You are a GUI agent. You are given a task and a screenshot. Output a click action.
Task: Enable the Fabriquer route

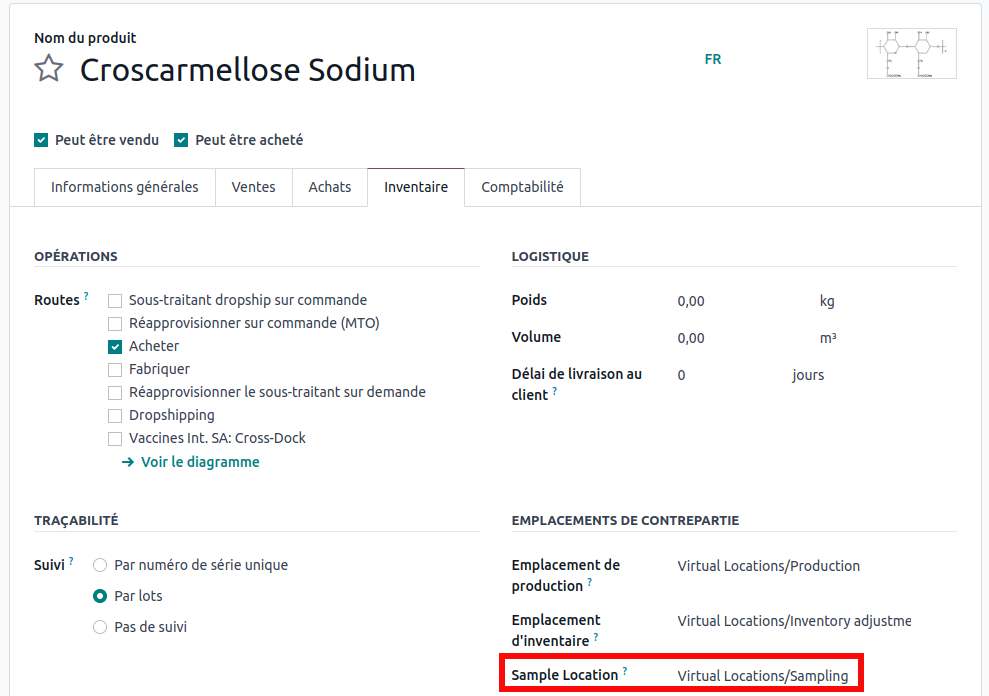pos(115,370)
